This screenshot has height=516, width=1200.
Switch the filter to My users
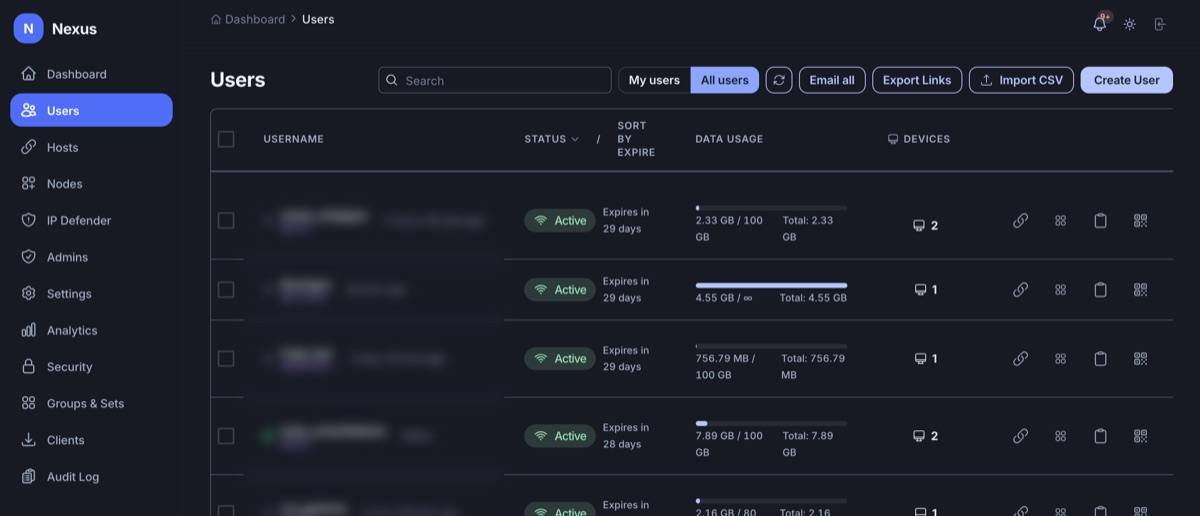[654, 80]
